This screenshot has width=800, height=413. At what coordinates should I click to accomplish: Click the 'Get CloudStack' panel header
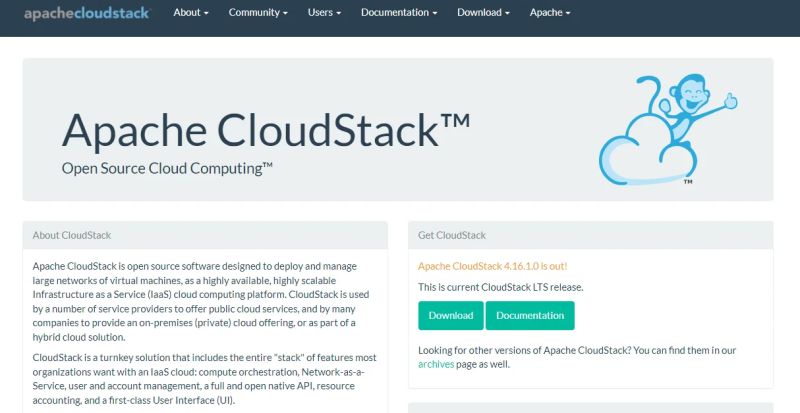tap(591, 235)
